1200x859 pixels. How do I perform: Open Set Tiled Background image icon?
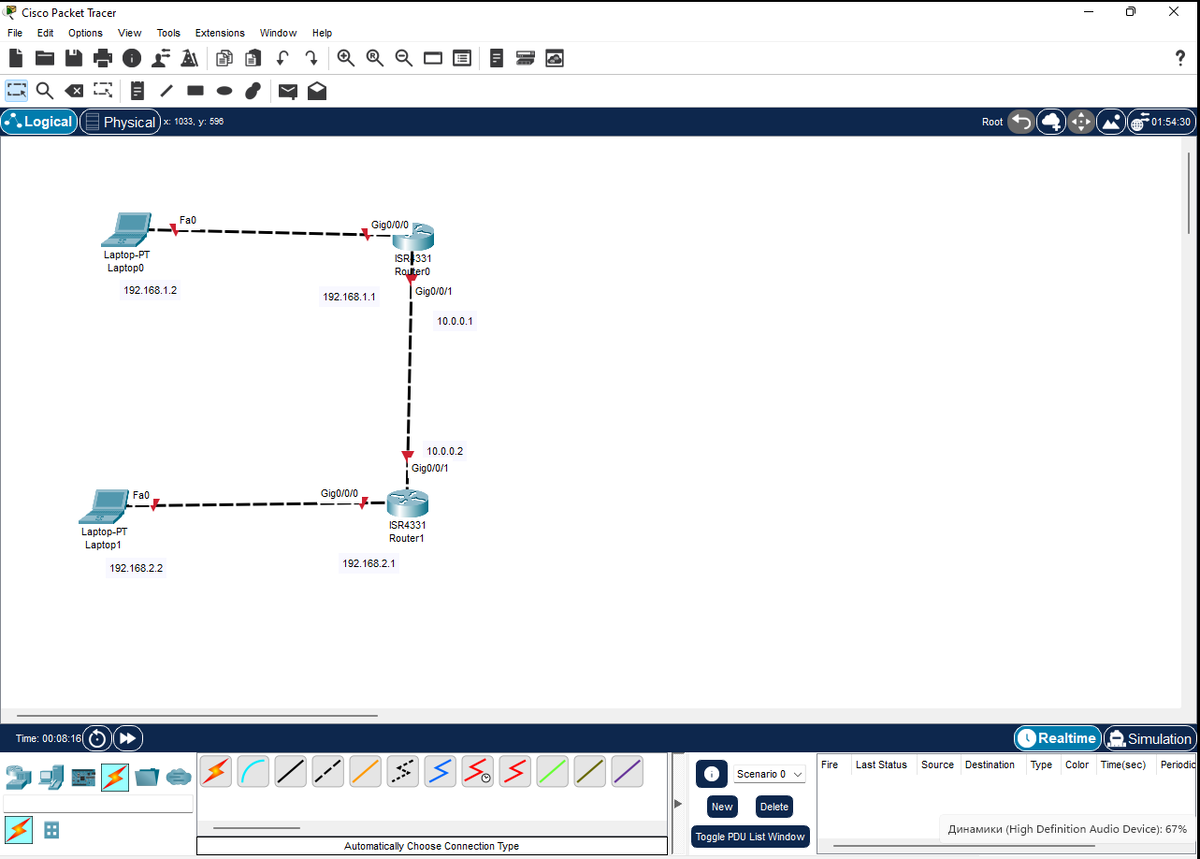click(1111, 122)
